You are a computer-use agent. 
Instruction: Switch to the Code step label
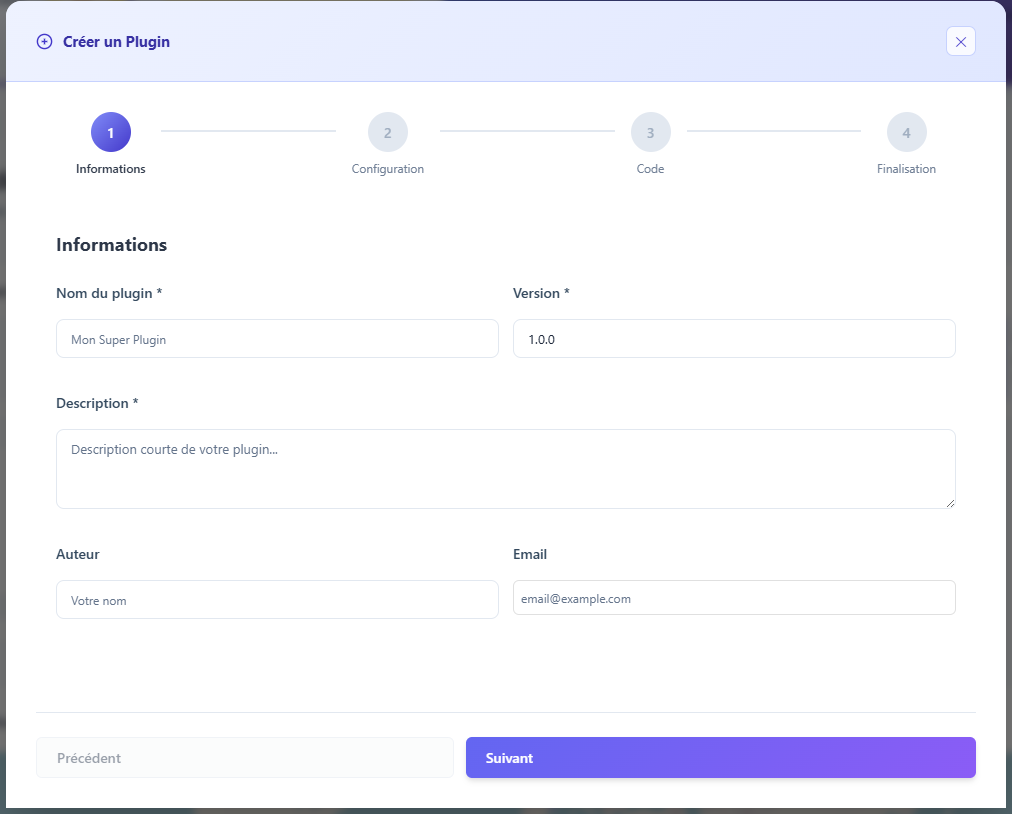pyautogui.click(x=650, y=169)
